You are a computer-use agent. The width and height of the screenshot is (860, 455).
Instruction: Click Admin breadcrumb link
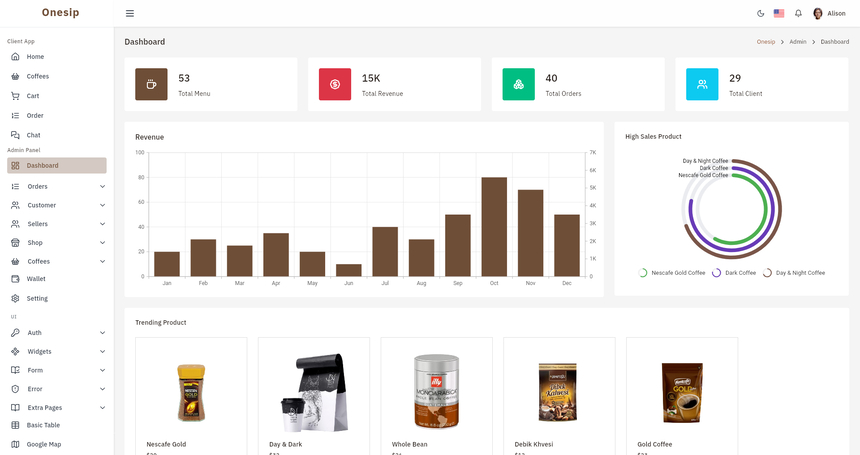[x=797, y=42]
